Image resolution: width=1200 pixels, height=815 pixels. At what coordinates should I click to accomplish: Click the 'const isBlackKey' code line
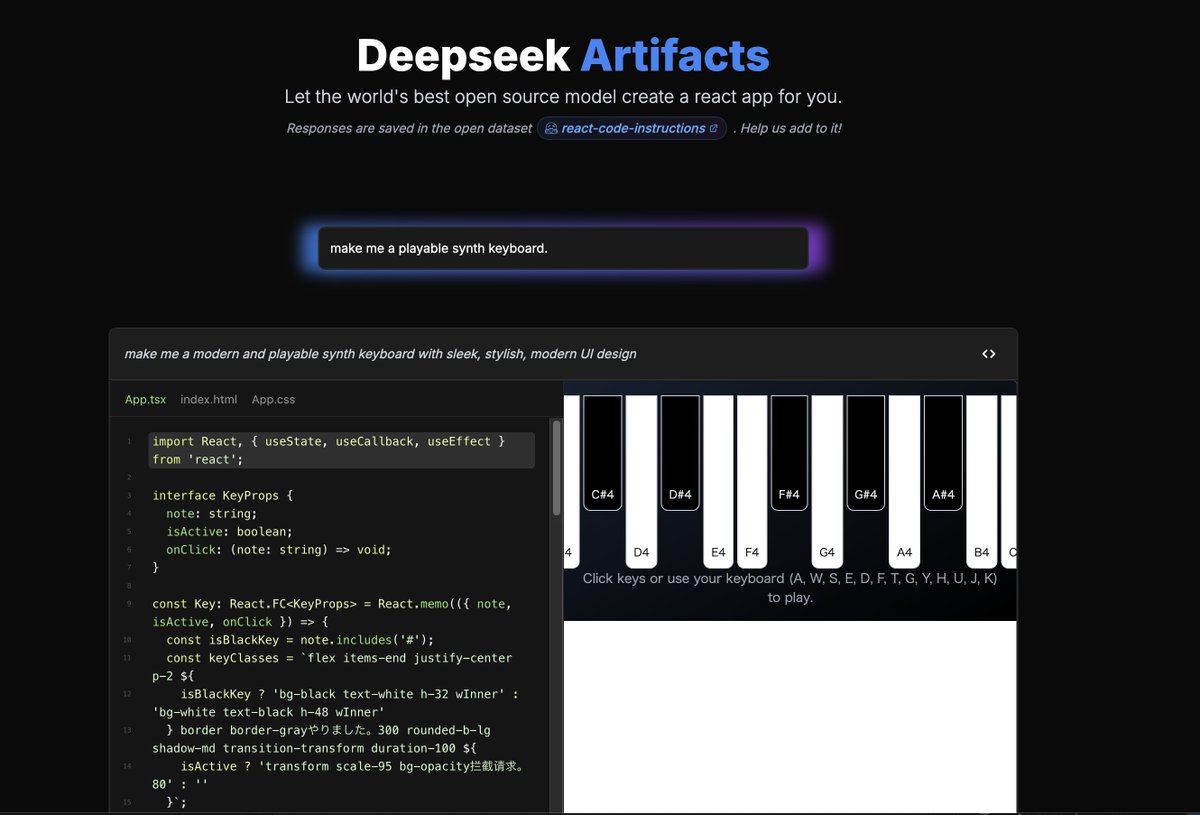click(x=300, y=640)
